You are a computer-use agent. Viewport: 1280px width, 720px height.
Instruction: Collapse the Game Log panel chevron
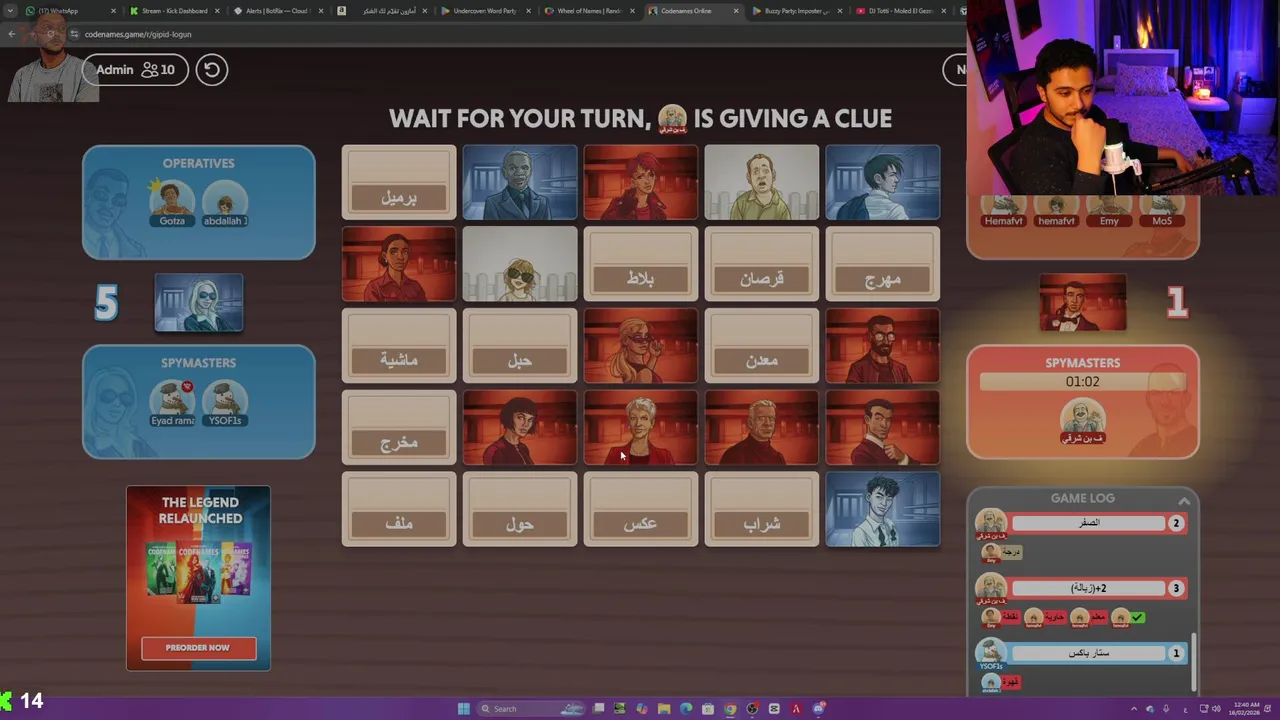click(x=1184, y=501)
